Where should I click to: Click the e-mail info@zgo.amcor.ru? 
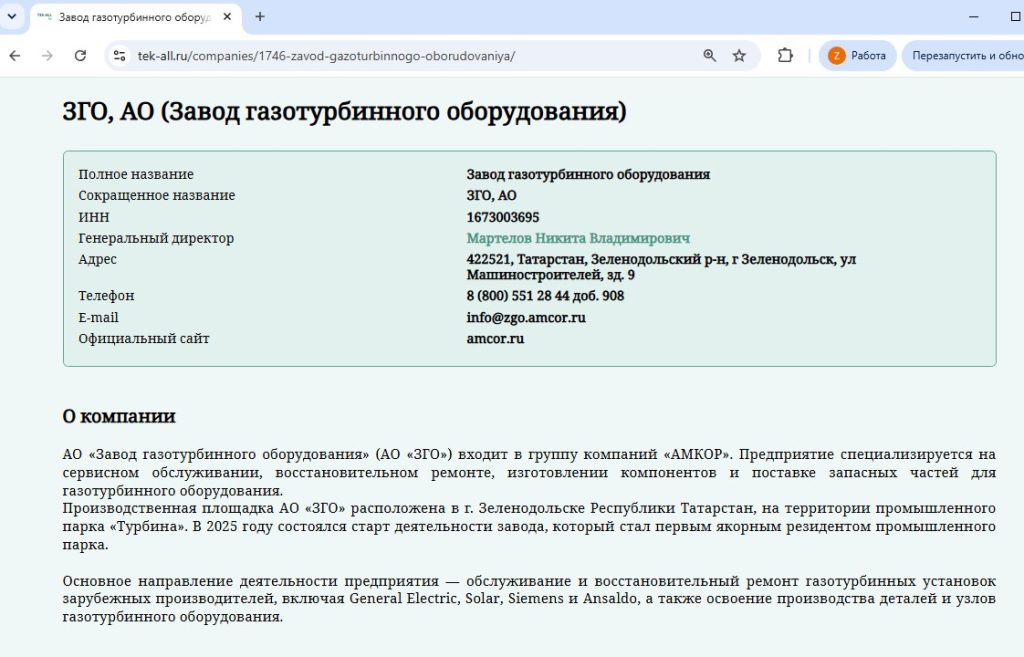coord(526,317)
